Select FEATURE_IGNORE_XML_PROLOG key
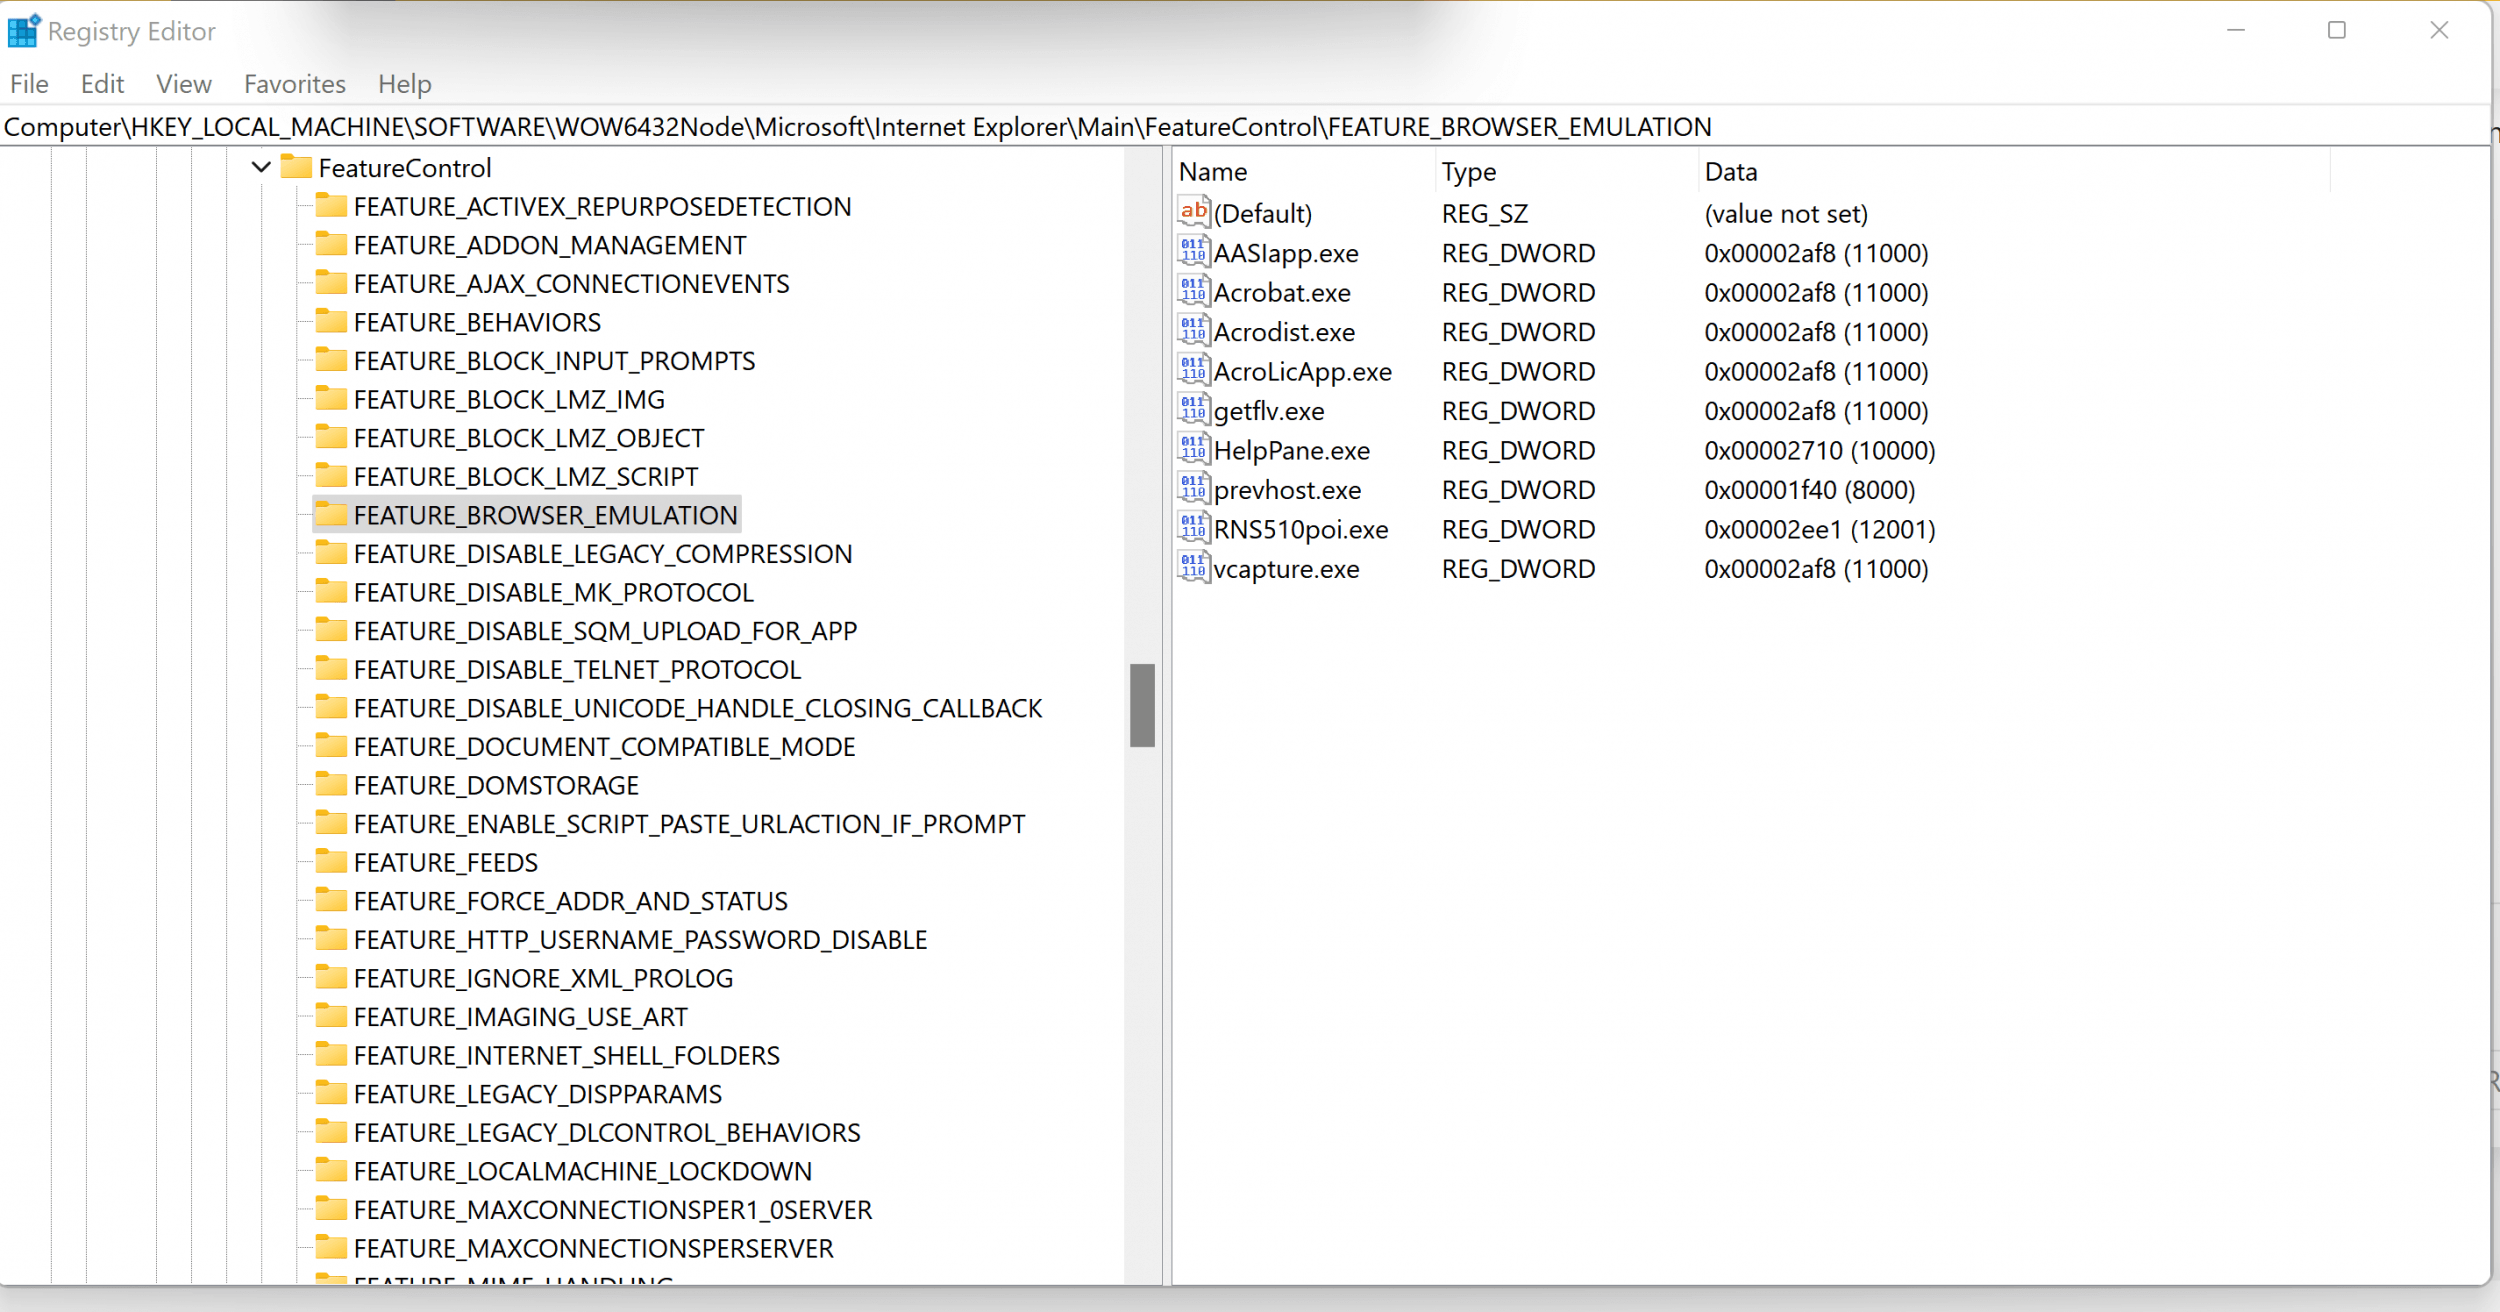Image resolution: width=2500 pixels, height=1312 pixels. tap(544, 978)
